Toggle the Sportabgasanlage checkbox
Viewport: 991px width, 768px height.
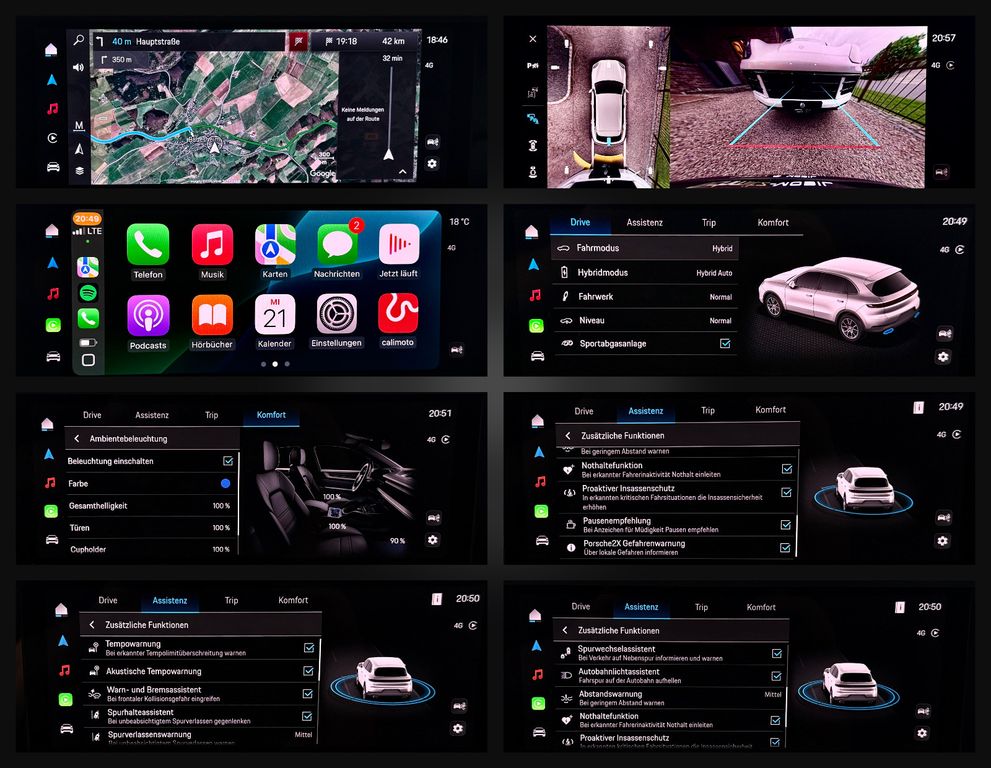pos(725,343)
